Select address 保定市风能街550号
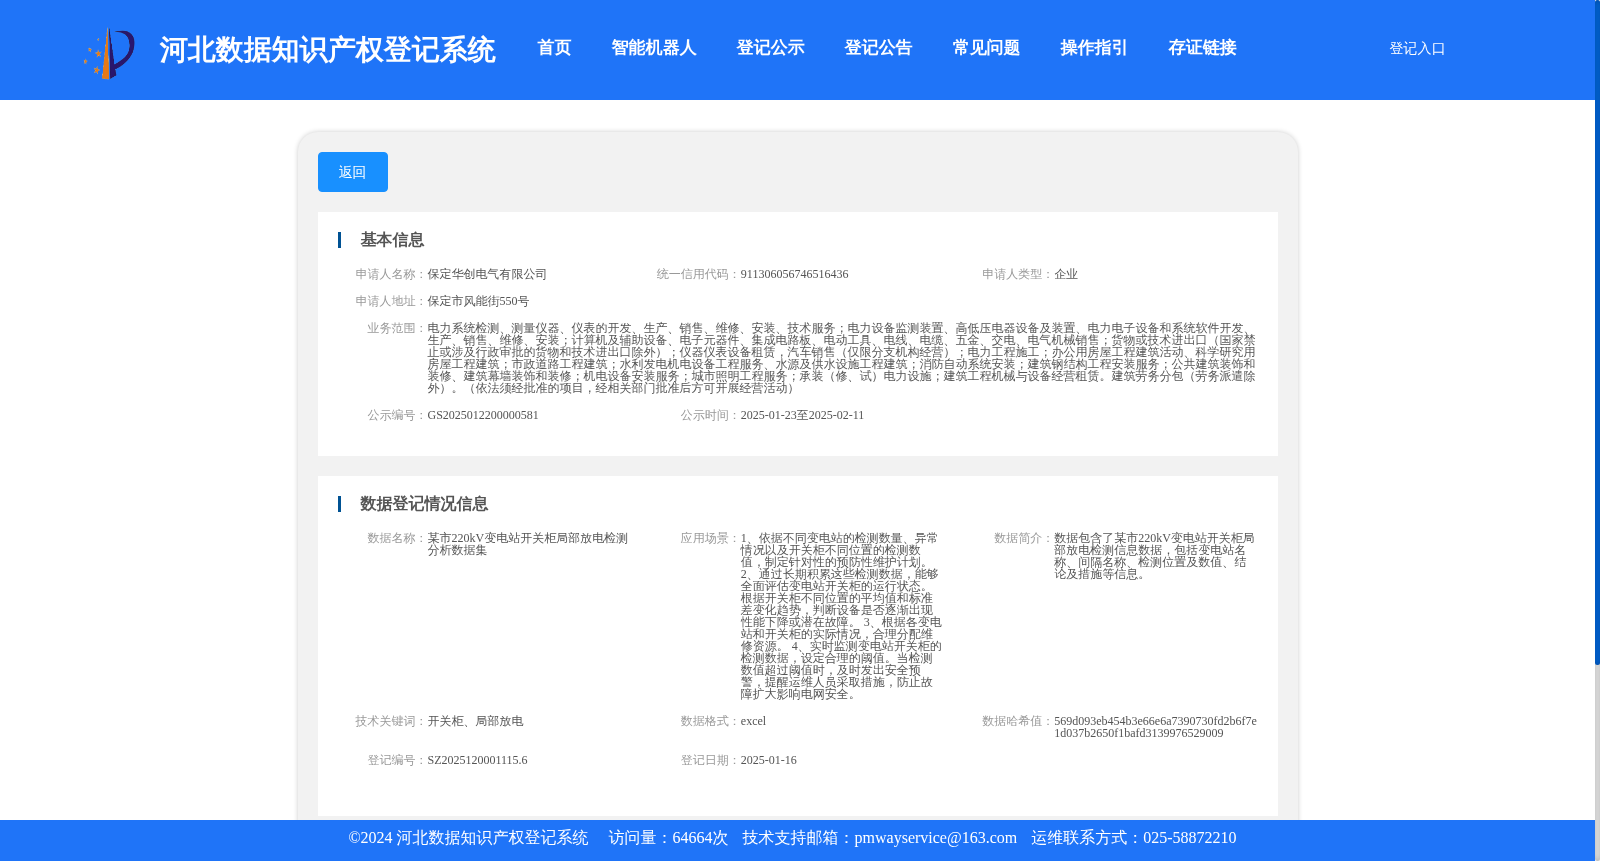Screen dimensions: 1600x861 [478, 301]
